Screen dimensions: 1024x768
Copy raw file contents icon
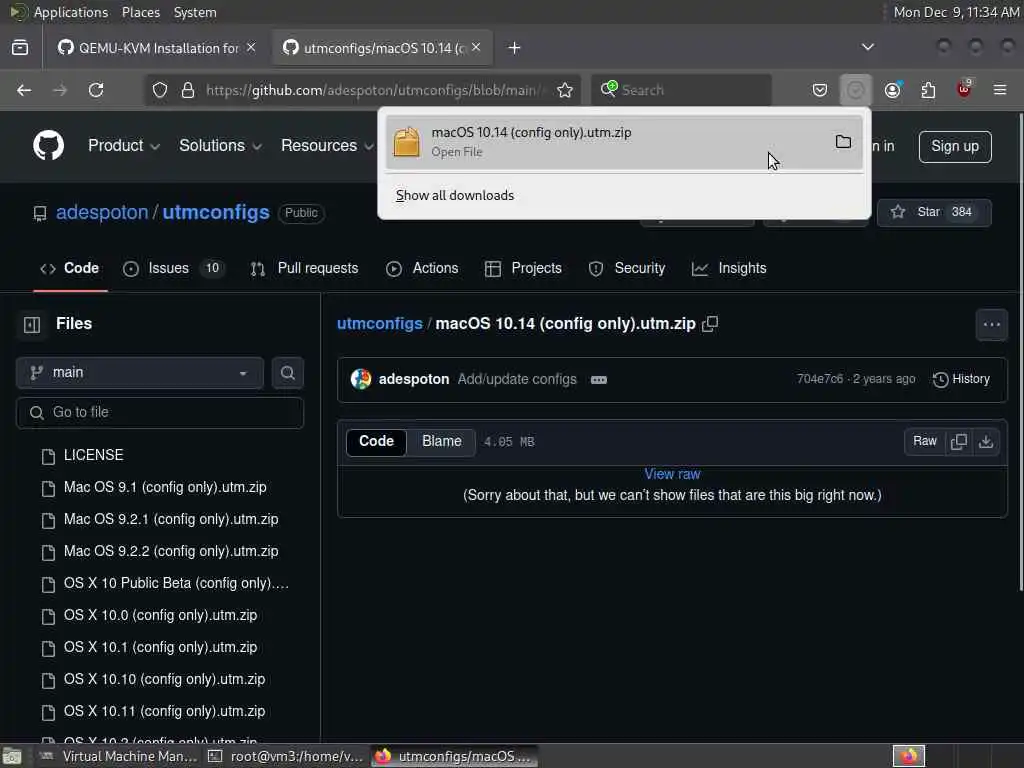point(959,442)
